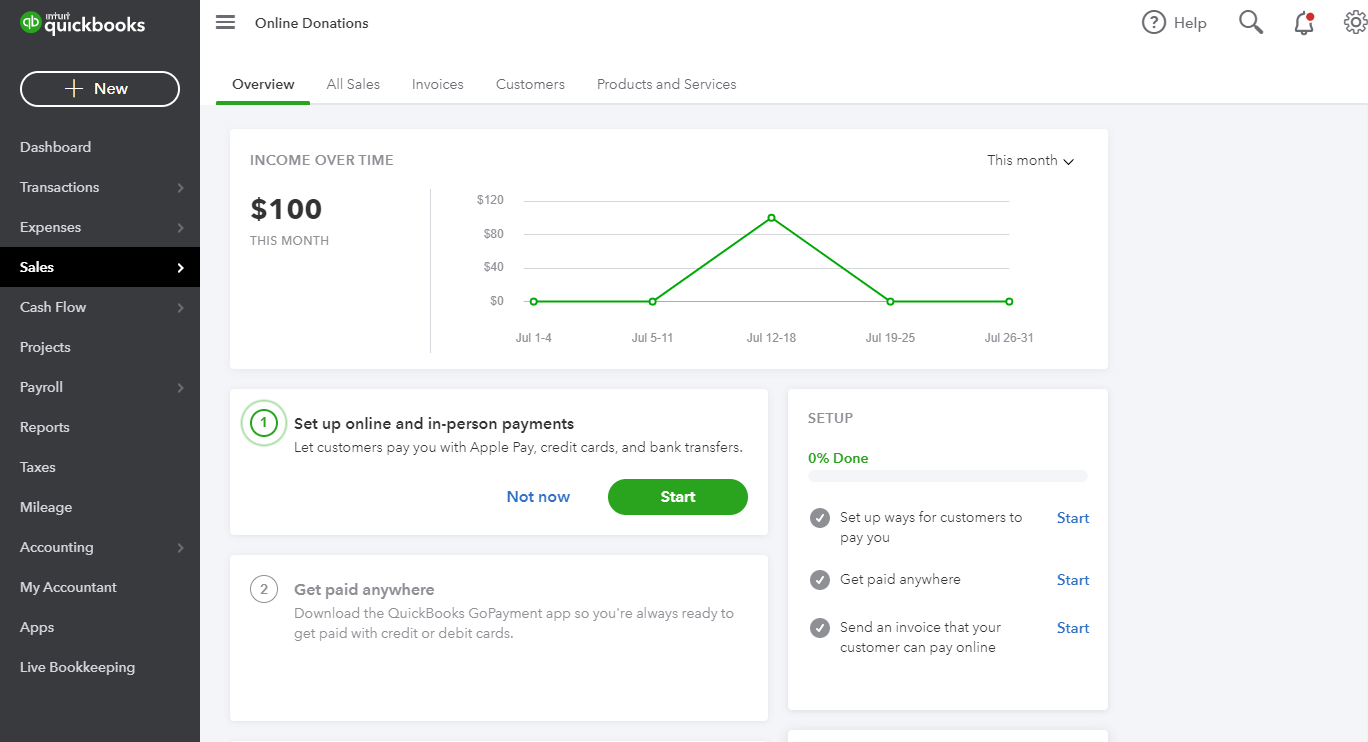Click the step 1 circle icon
The height and width of the screenshot is (742, 1368).
[264, 424]
